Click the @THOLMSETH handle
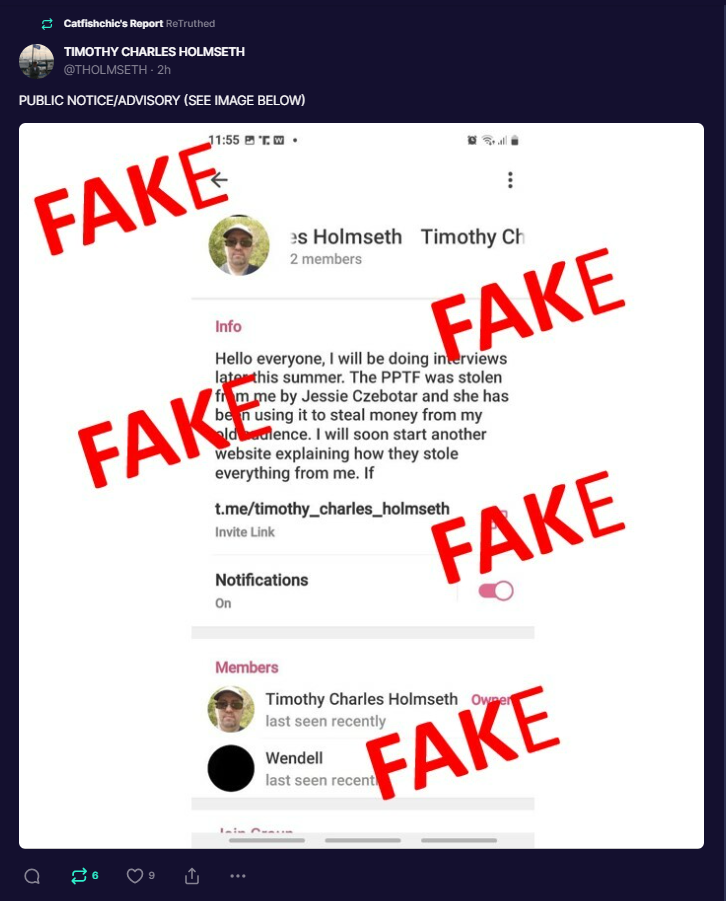Image resolution: width=726 pixels, height=901 pixels. [x=105, y=70]
